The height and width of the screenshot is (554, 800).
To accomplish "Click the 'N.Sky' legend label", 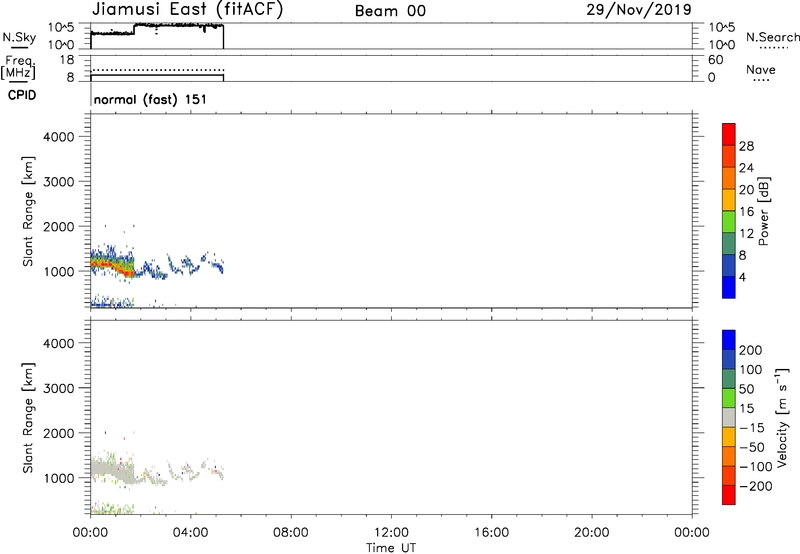I will 19,37.
